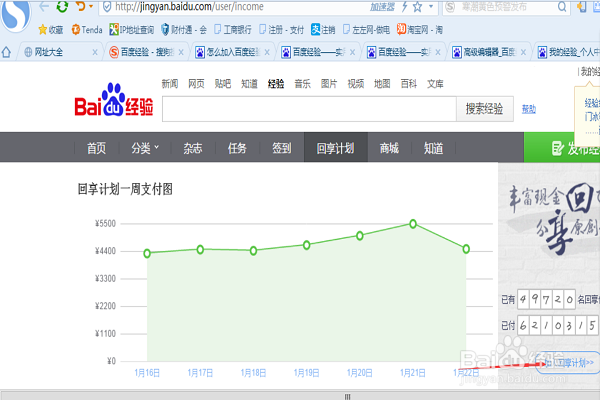This screenshot has width=600, height=400.
Task: Open the 杂志 nav item
Action: [x=192, y=148]
